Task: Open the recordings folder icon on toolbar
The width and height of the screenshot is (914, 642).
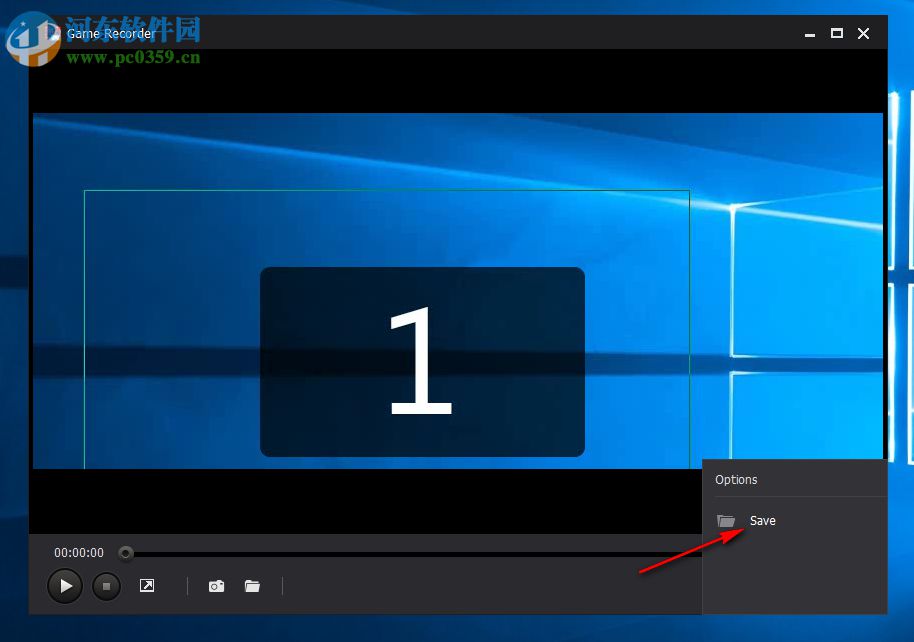Action: point(252,586)
